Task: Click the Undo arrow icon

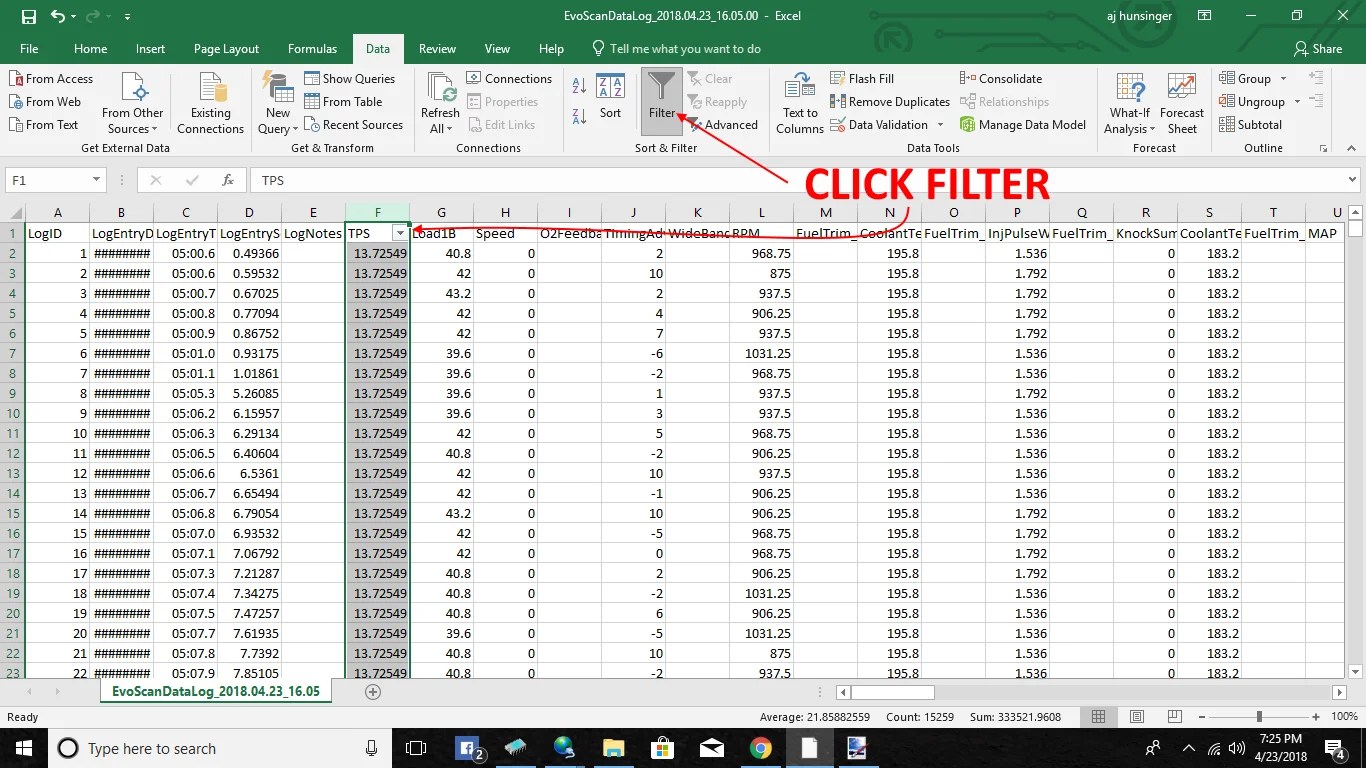Action: (x=58, y=16)
